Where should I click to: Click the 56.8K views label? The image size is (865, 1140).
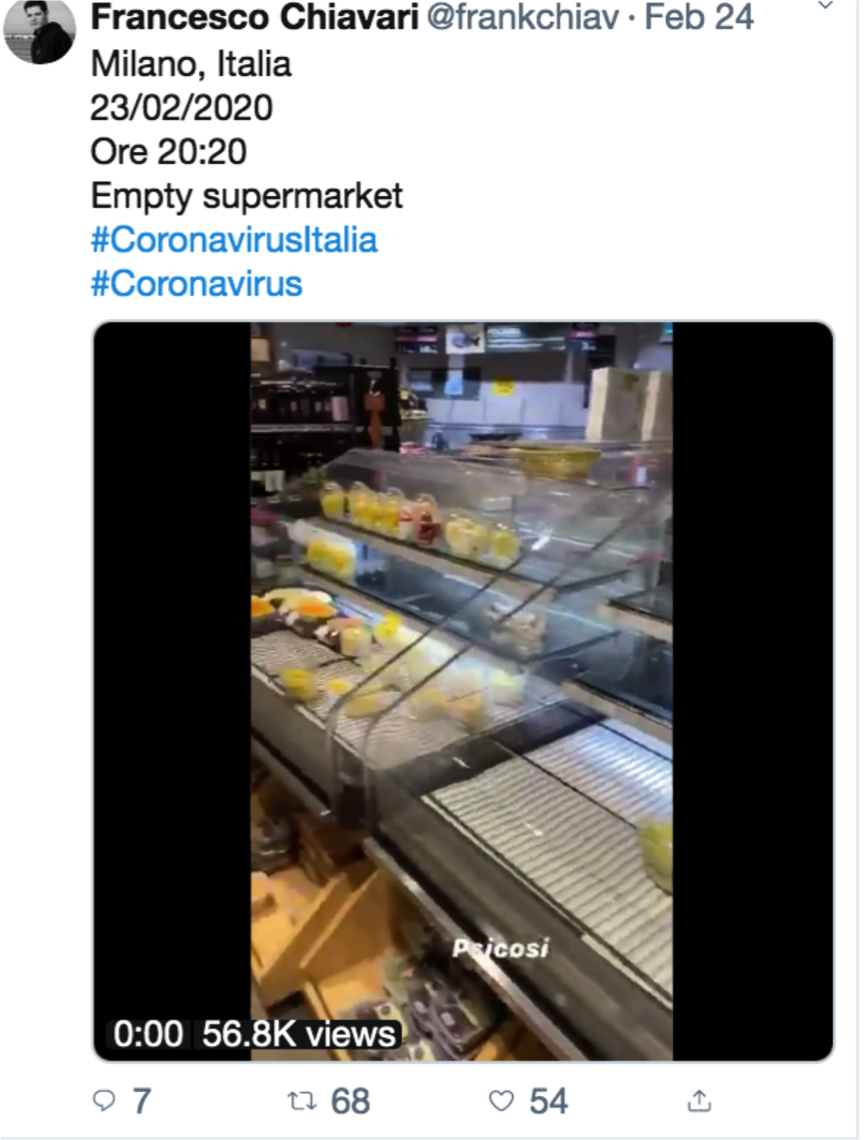tap(299, 1034)
